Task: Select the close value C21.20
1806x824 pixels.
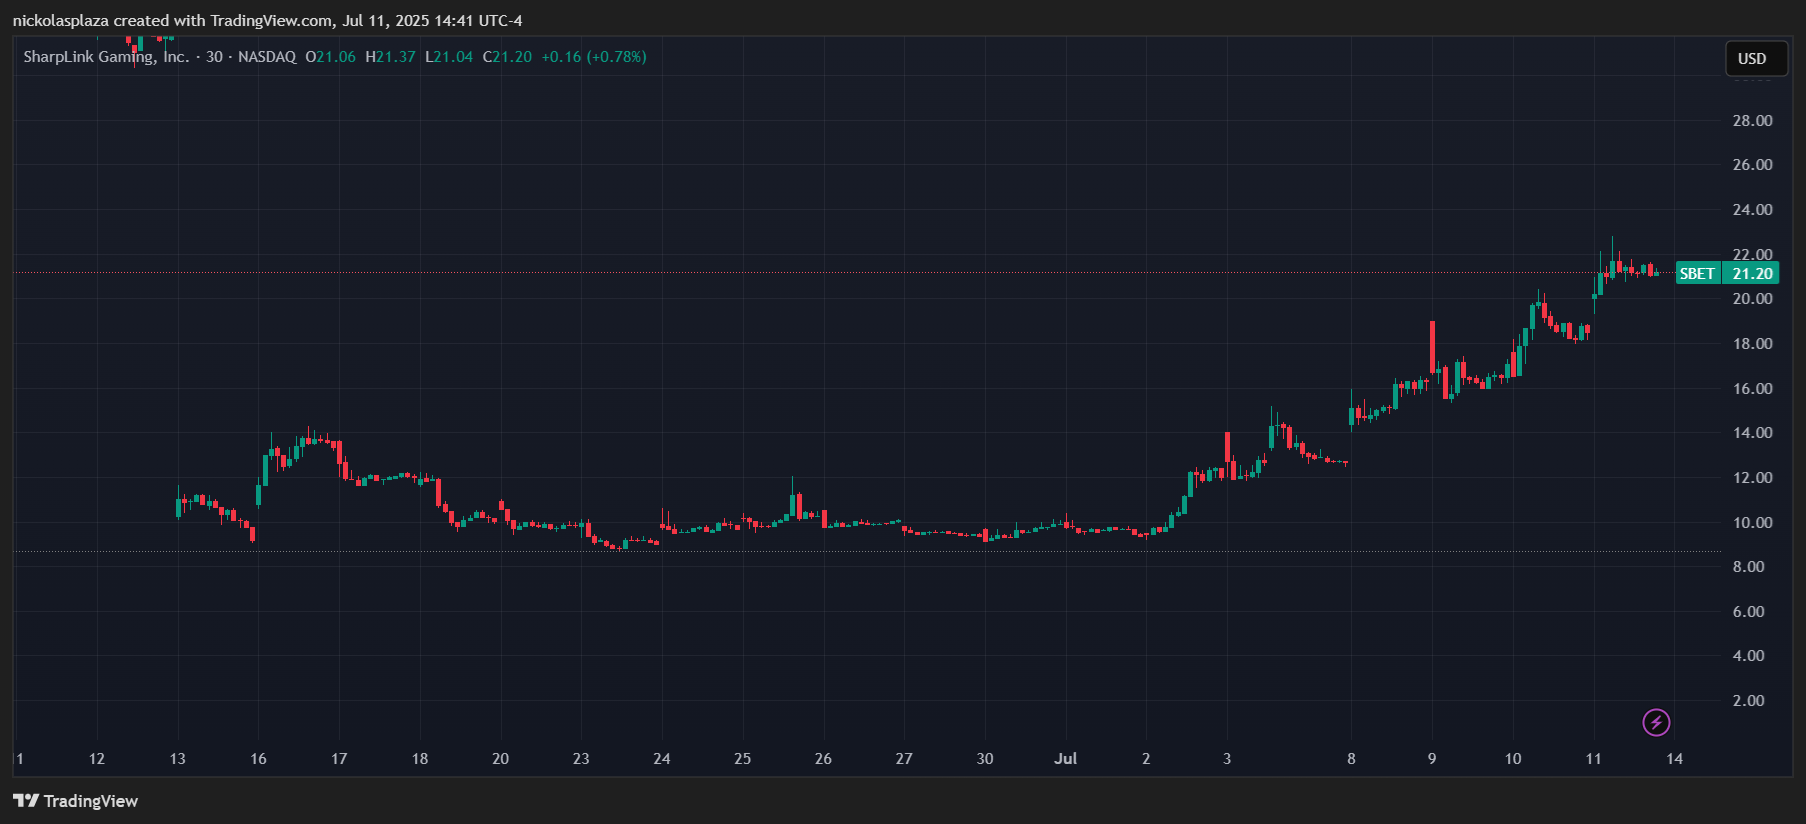Action: click(x=508, y=57)
